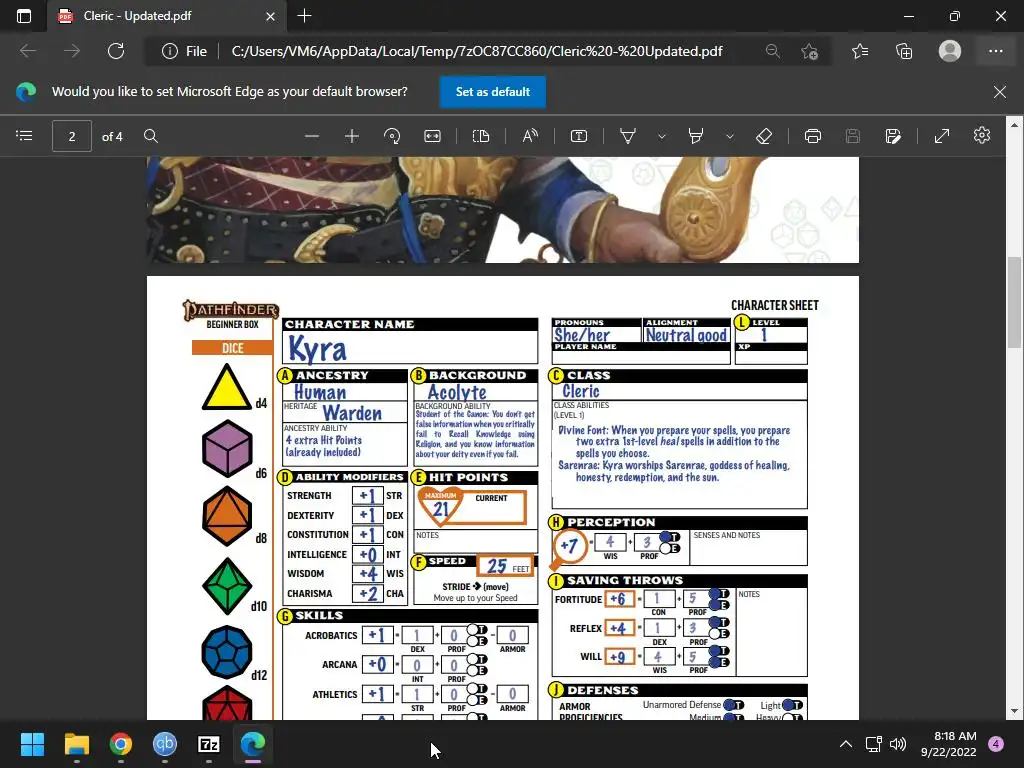Select the Add text tool
Screen dimensions: 1024x768
(x=579, y=136)
